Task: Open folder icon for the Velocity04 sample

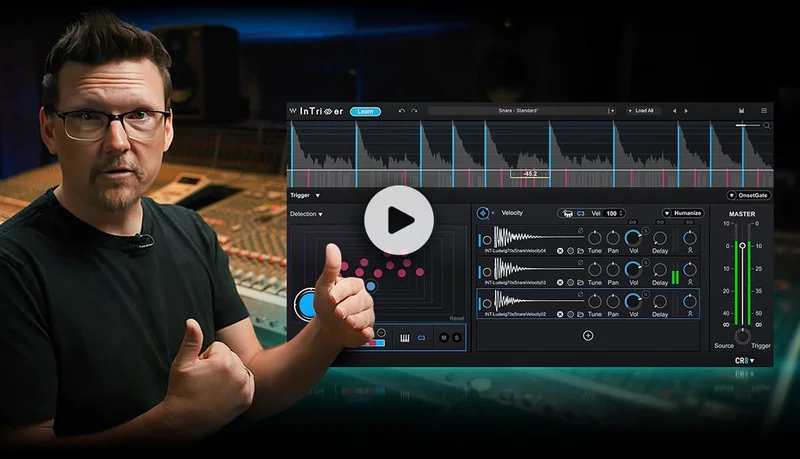Action: [580, 251]
